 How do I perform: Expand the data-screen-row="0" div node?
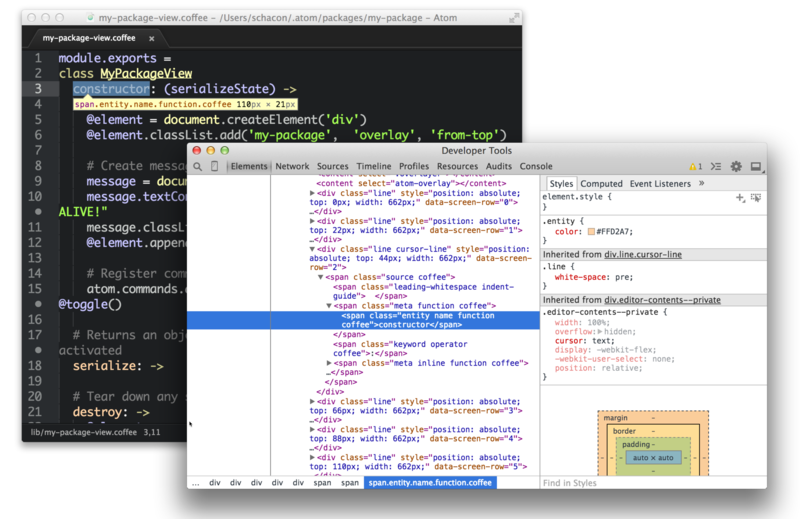point(313,194)
